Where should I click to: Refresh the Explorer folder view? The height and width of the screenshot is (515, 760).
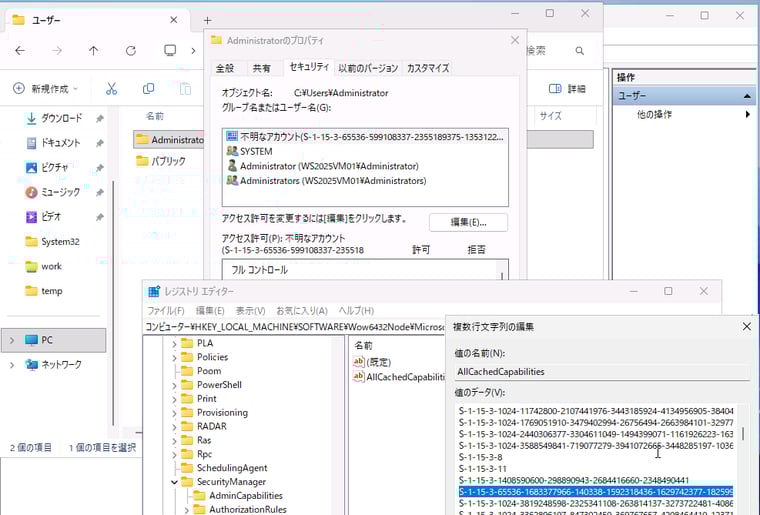pyautogui.click(x=131, y=50)
